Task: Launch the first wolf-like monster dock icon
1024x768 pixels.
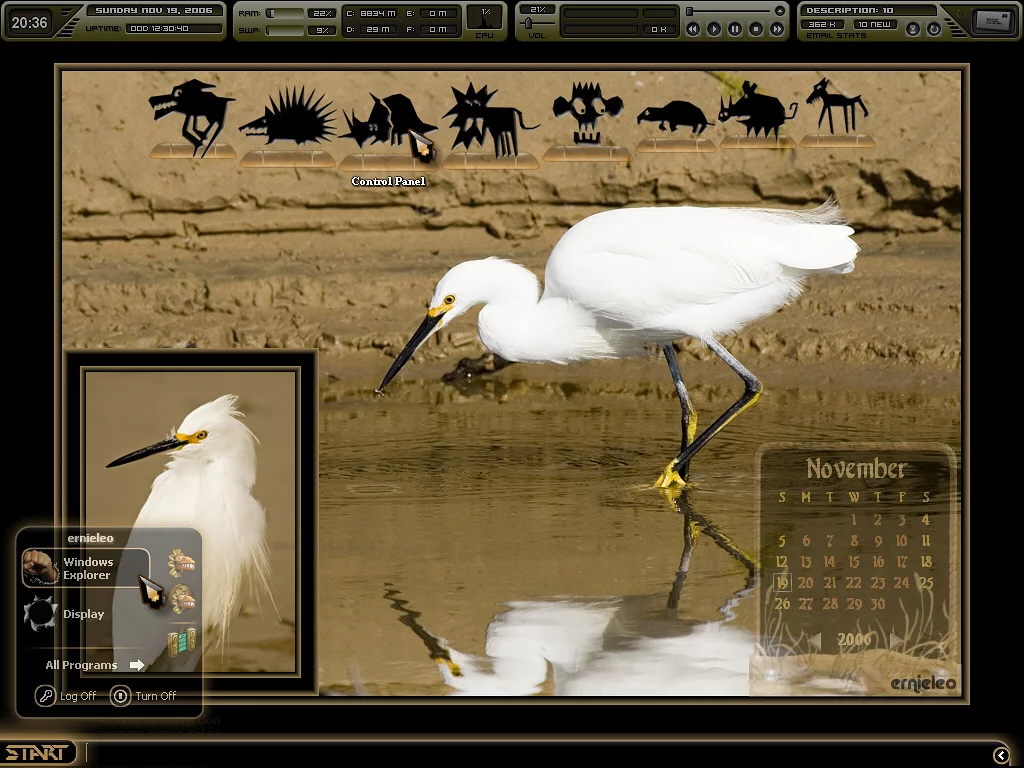Action: [191, 112]
